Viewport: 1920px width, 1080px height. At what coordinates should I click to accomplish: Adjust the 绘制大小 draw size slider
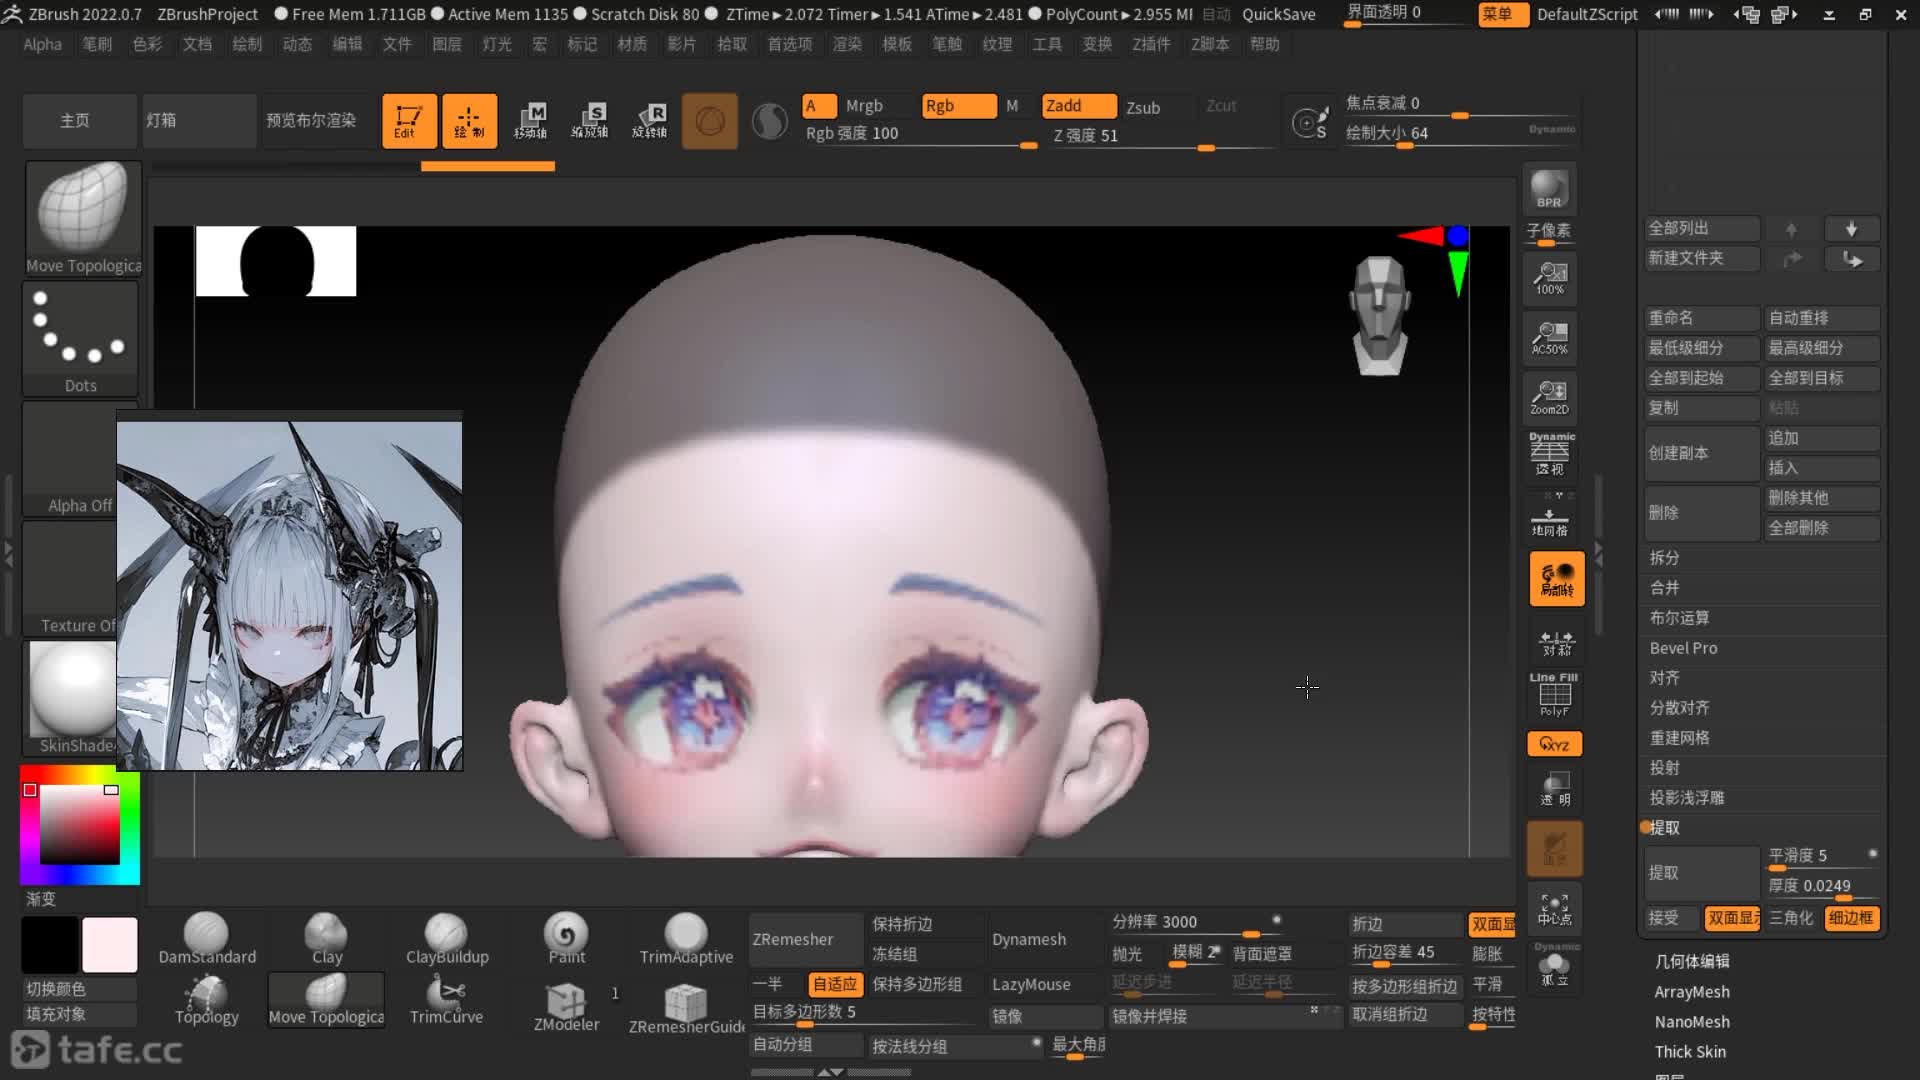pos(1460,134)
